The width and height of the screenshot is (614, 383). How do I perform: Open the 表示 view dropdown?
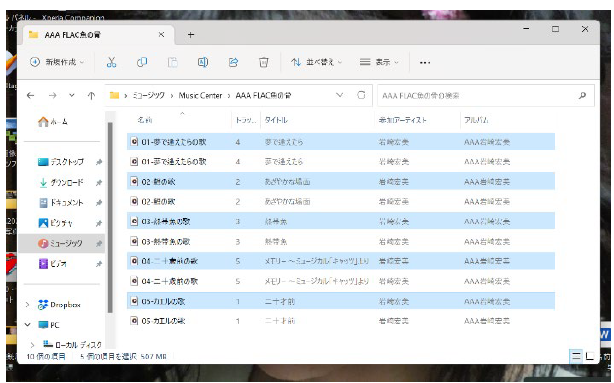[379, 62]
